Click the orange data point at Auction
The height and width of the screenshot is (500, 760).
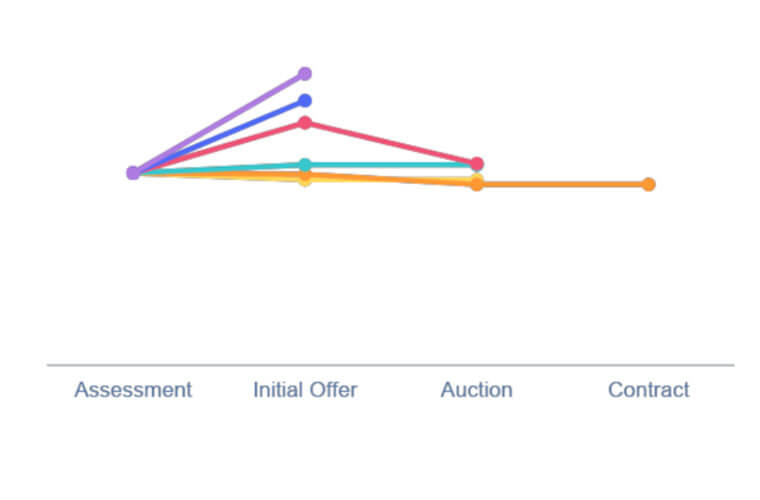click(x=476, y=185)
